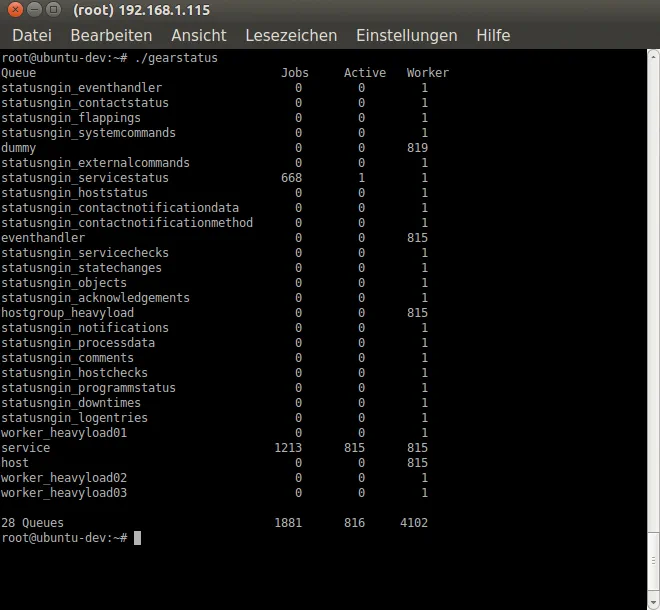The height and width of the screenshot is (610, 660).
Task: Click the worker_heavyload02 queue name
Action: coord(64,478)
